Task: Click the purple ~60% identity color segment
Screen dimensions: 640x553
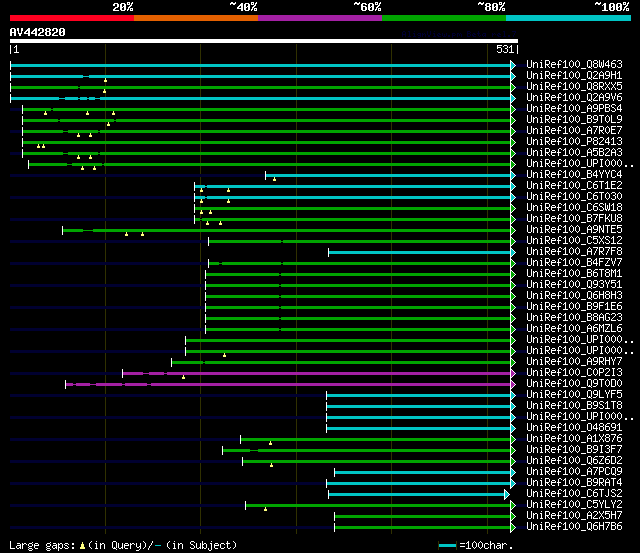Action: (x=320, y=18)
